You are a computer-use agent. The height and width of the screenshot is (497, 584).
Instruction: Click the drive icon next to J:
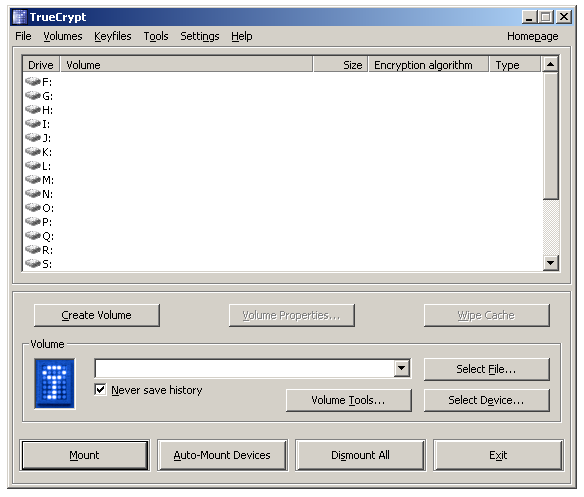33,138
